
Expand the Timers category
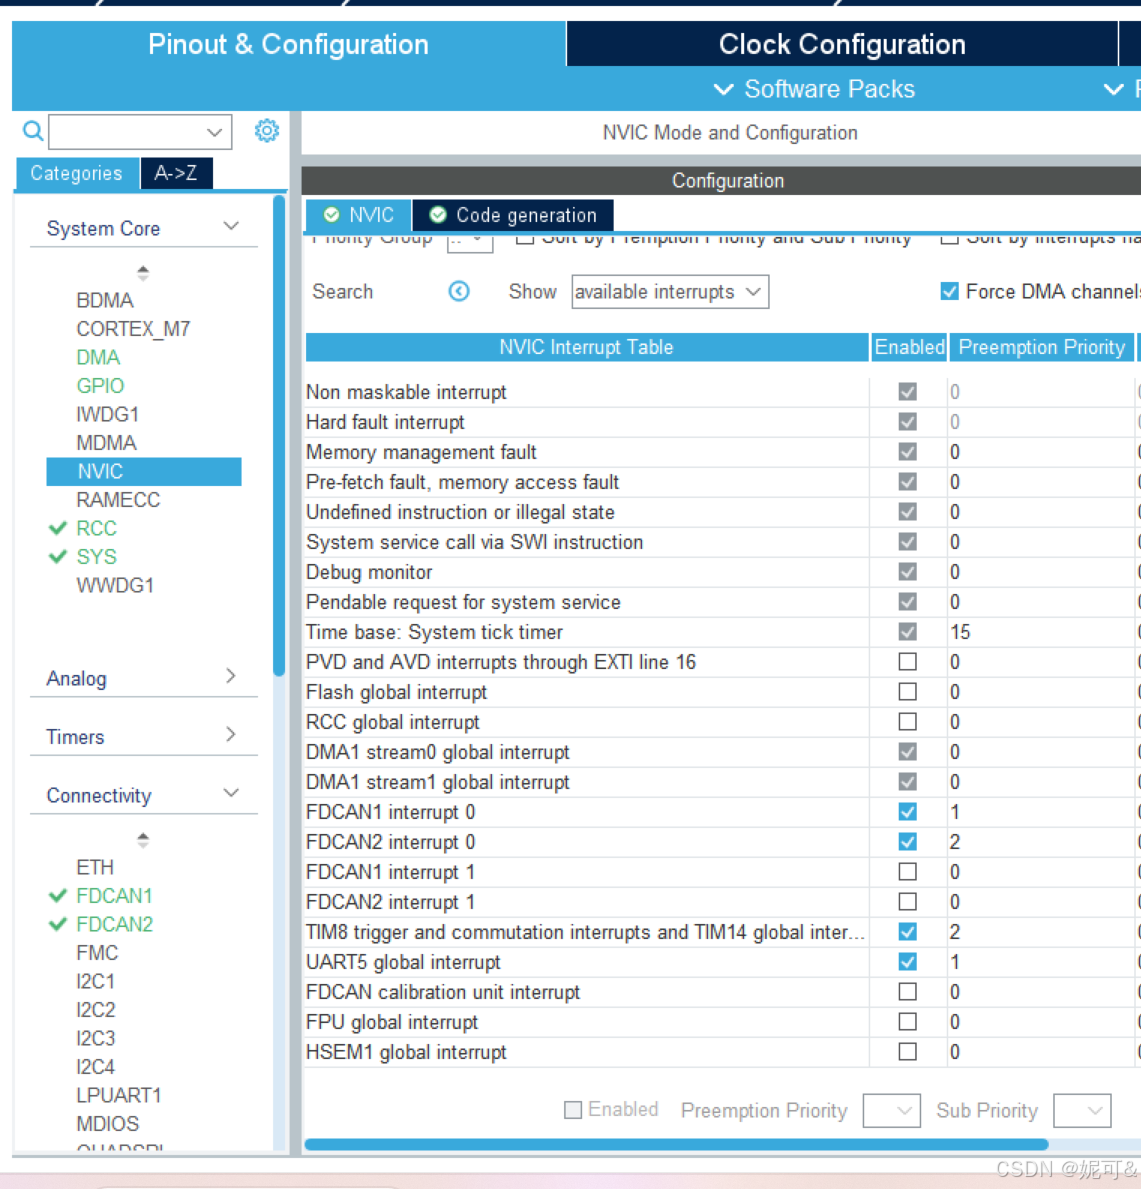point(142,736)
